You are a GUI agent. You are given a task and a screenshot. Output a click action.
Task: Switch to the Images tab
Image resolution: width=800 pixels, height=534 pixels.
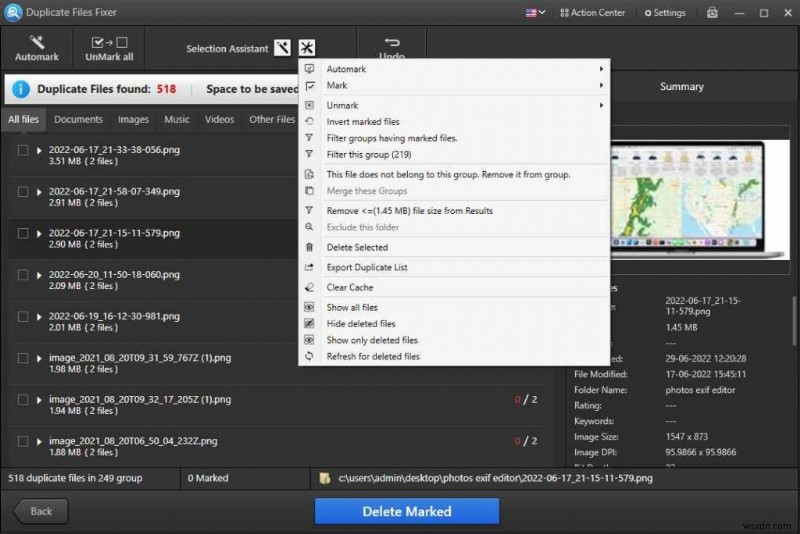[133, 119]
